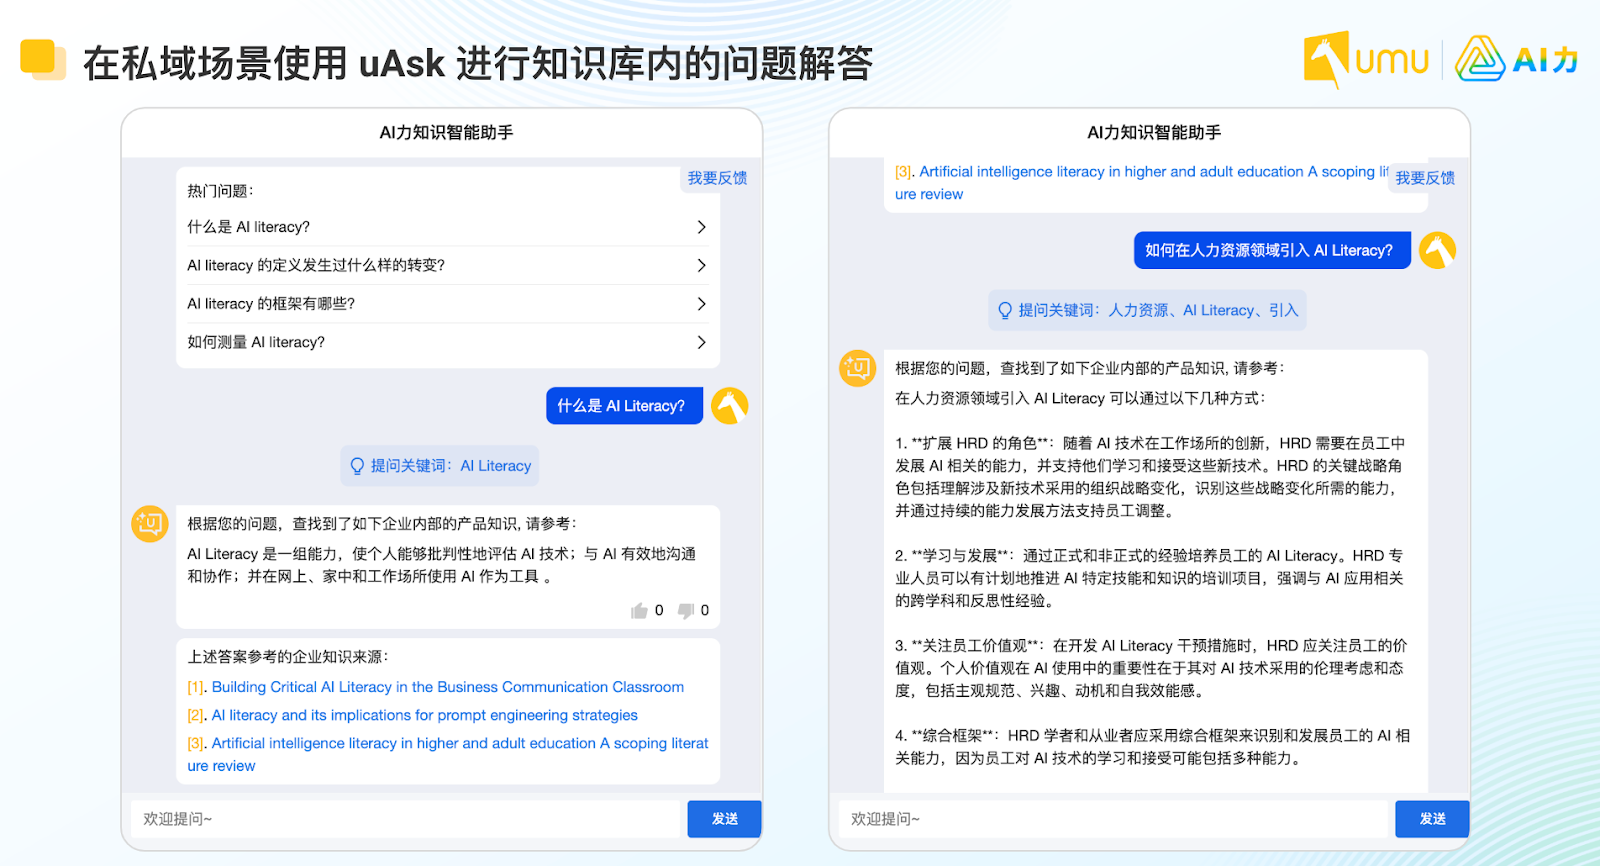Click the "提问关键词: AI Literacy" chip
This screenshot has height=866, width=1600.
[x=440, y=466]
